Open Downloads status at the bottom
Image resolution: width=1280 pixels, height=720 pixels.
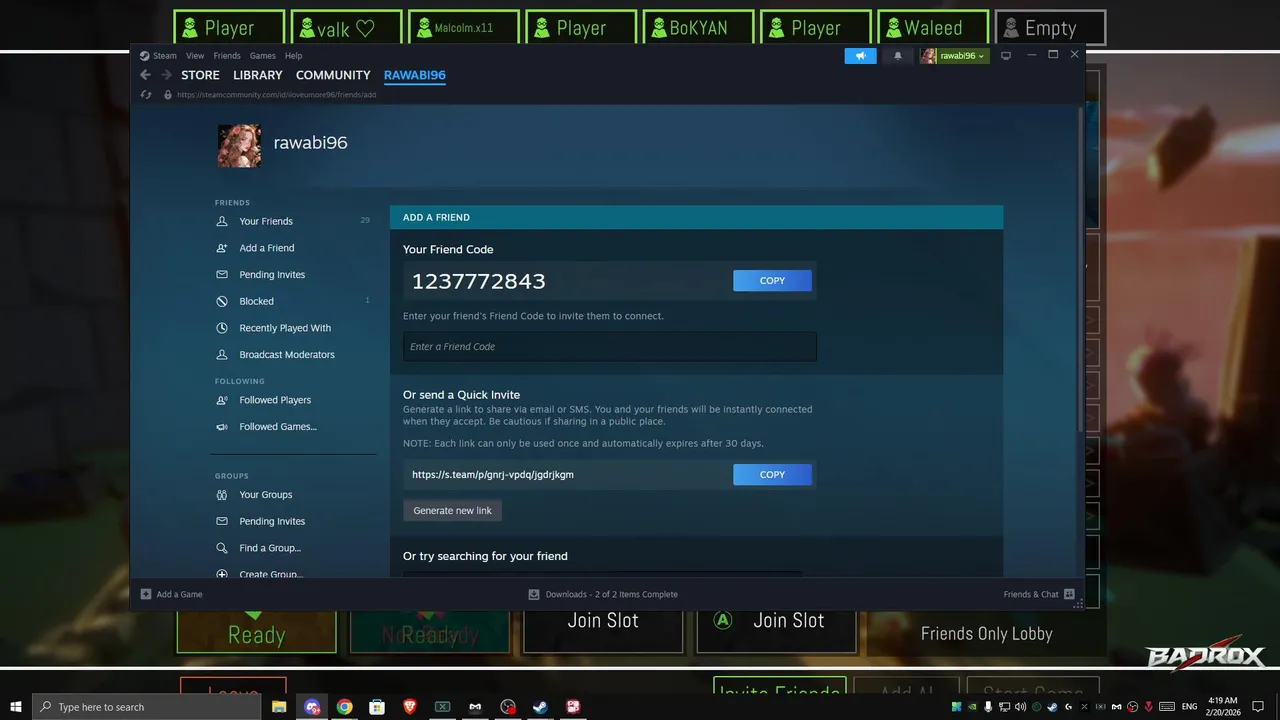(x=603, y=594)
